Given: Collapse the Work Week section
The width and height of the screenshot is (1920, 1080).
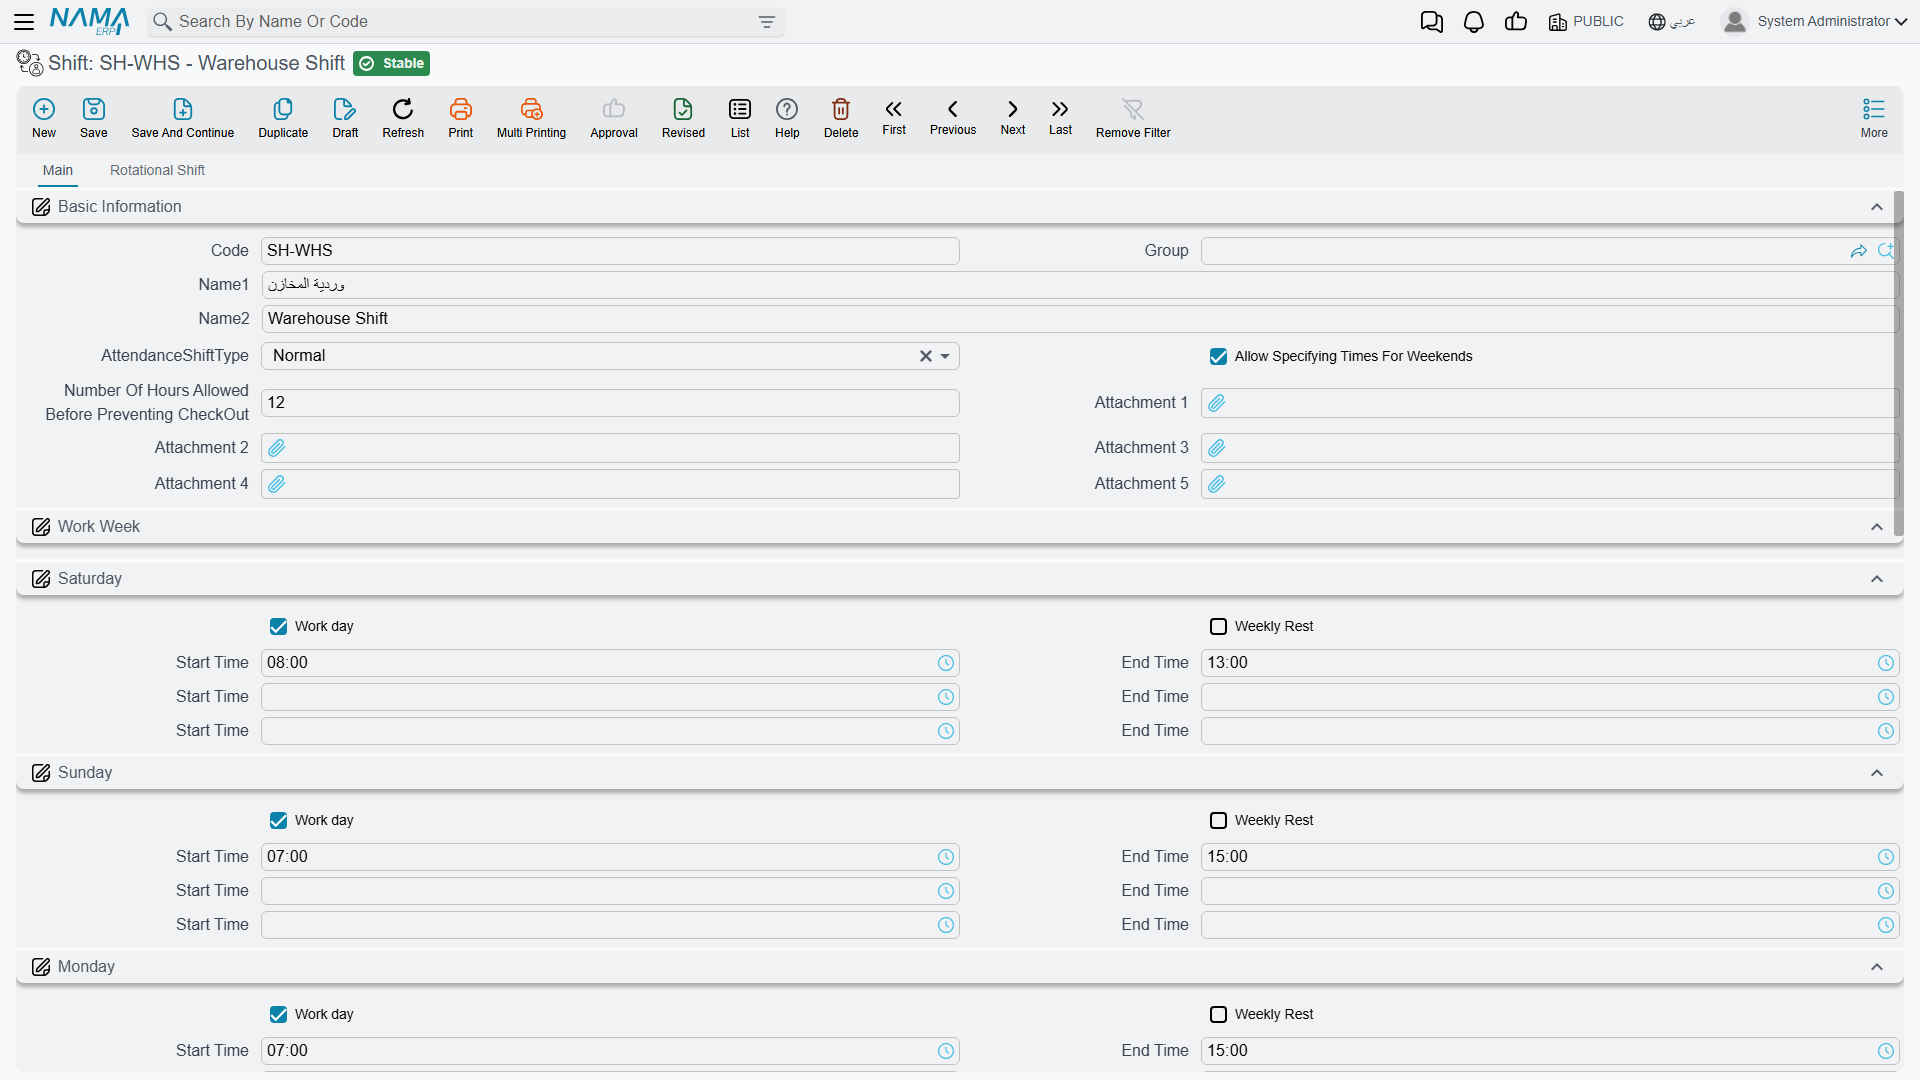Looking at the screenshot, I should (x=1877, y=527).
